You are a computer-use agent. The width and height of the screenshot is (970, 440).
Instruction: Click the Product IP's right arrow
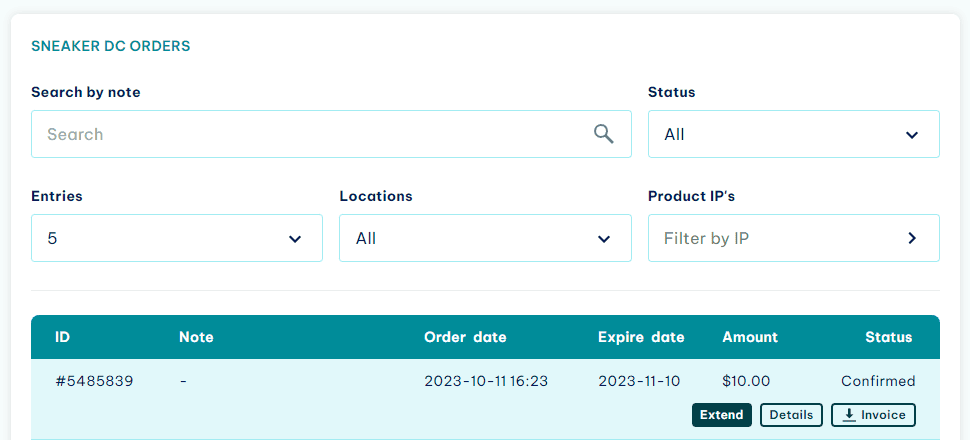point(912,238)
